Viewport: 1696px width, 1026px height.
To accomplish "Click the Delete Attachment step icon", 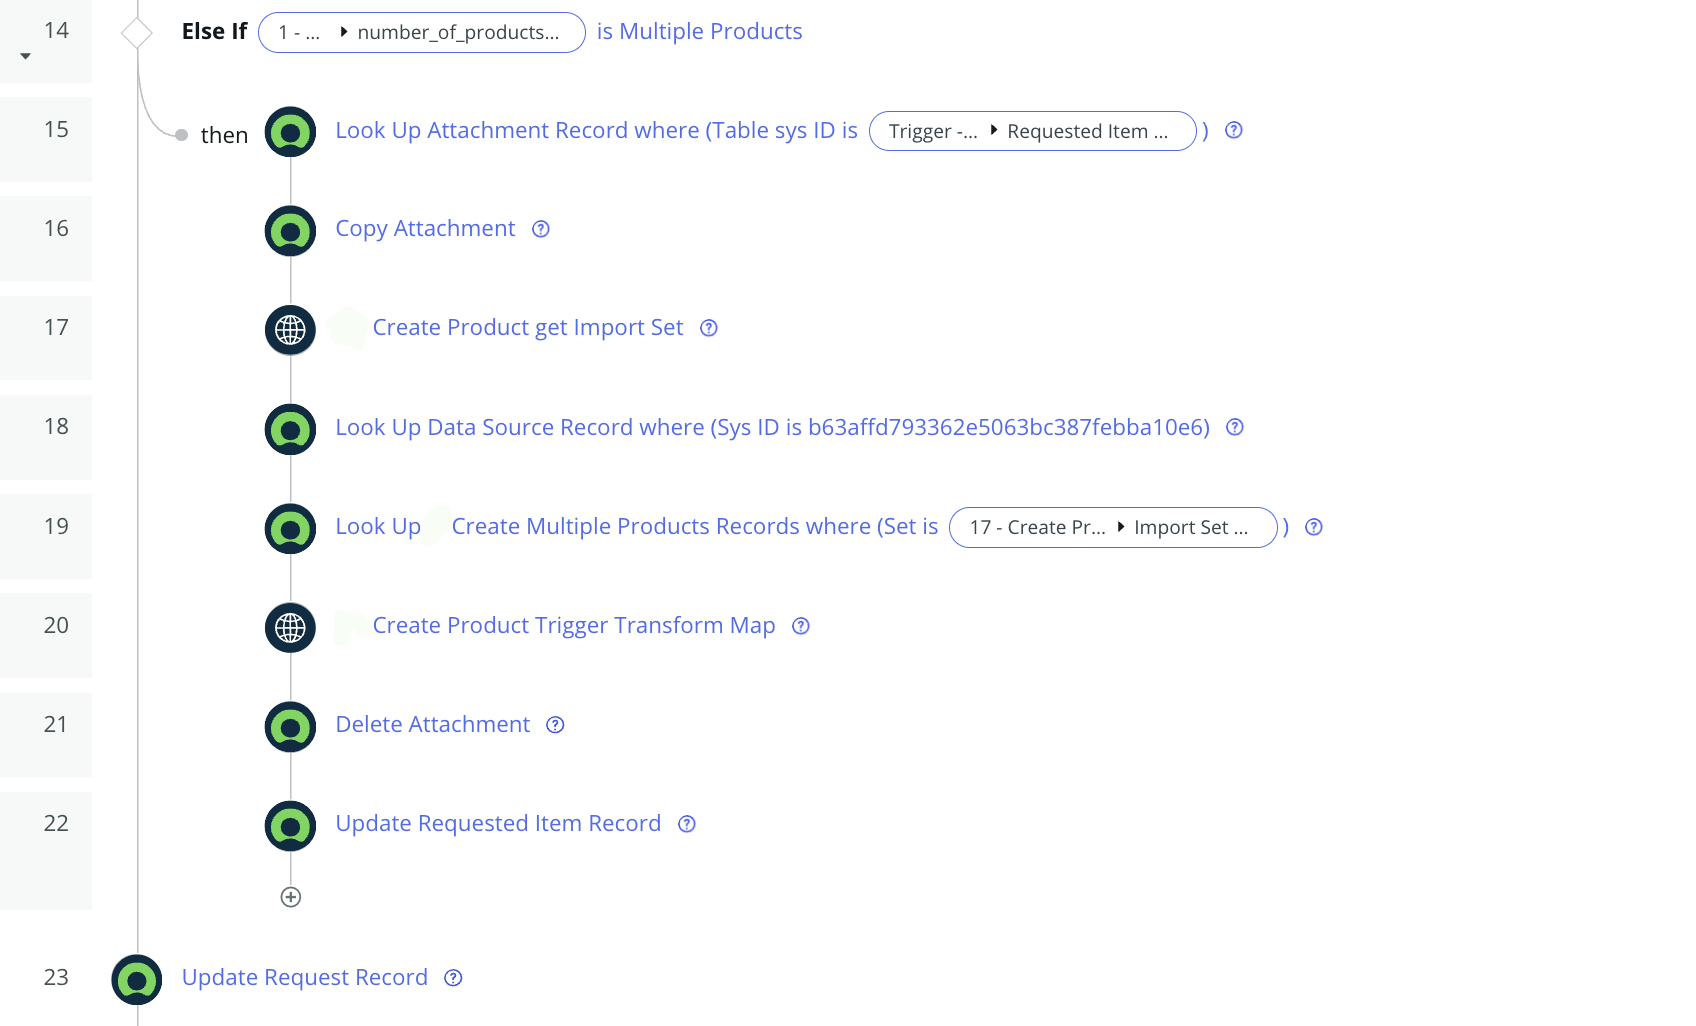I will pos(290,727).
